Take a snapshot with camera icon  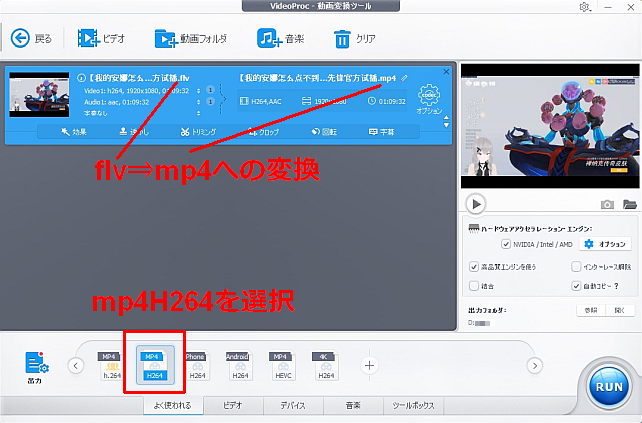(607, 204)
